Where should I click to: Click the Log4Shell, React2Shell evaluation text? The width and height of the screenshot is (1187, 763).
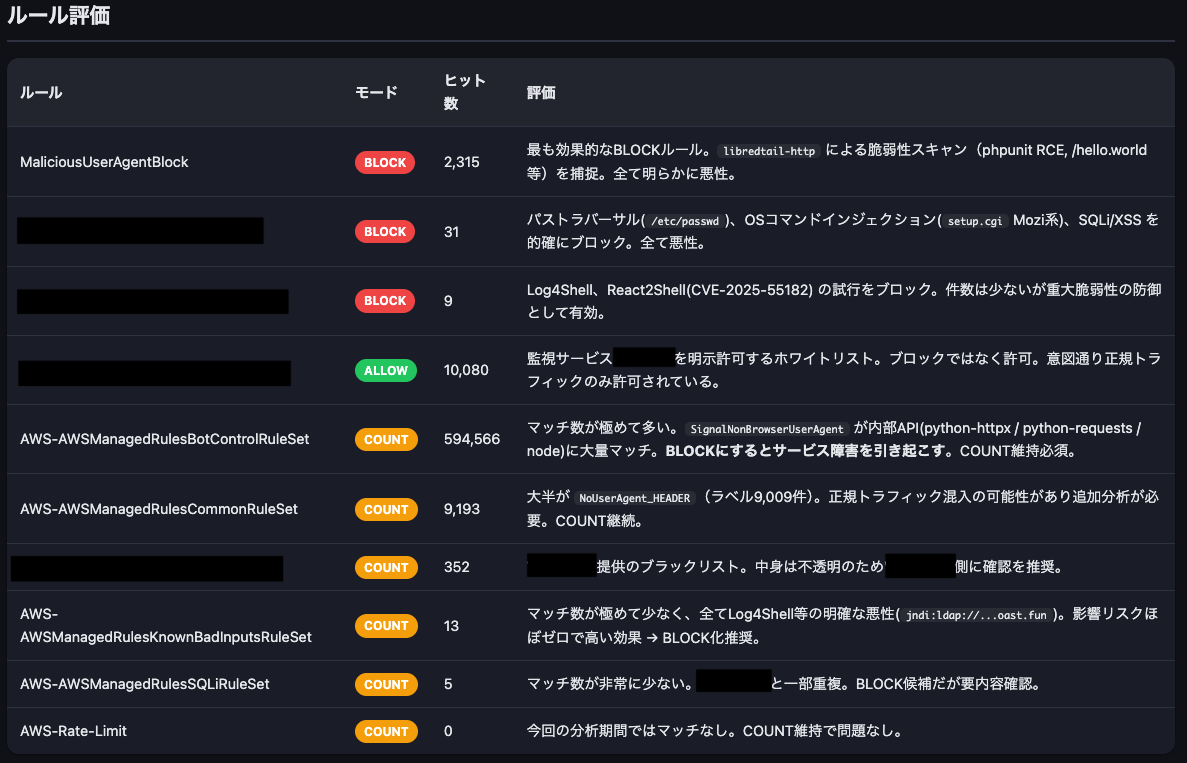[844, 301]
